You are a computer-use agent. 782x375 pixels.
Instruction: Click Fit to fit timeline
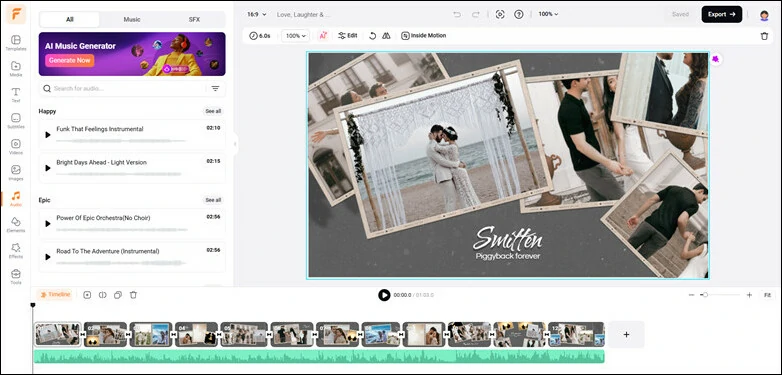(x=767, y=295)
